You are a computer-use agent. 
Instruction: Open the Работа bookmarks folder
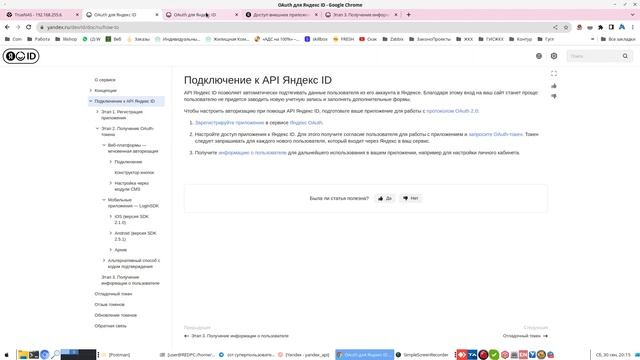click(38, 39)
